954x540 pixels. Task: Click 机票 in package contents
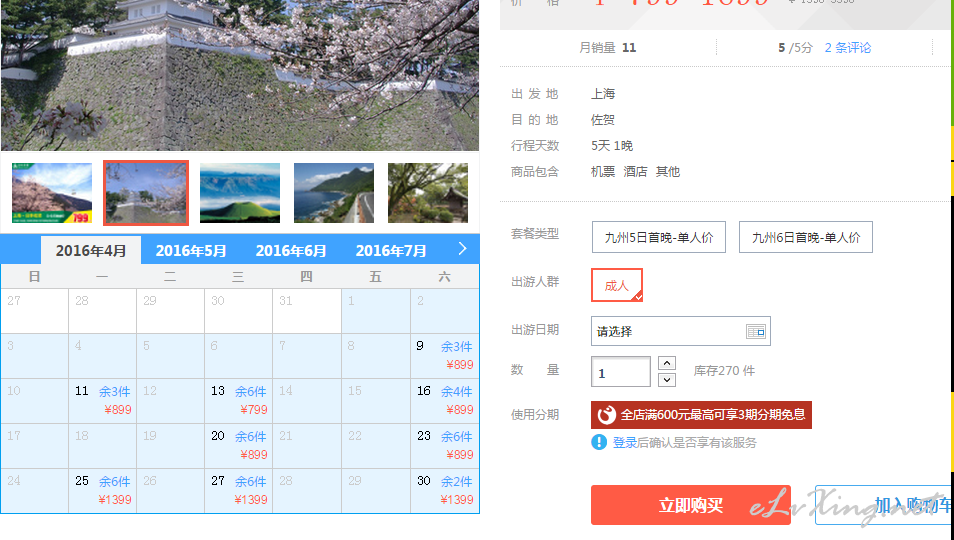tap(603, 172)
